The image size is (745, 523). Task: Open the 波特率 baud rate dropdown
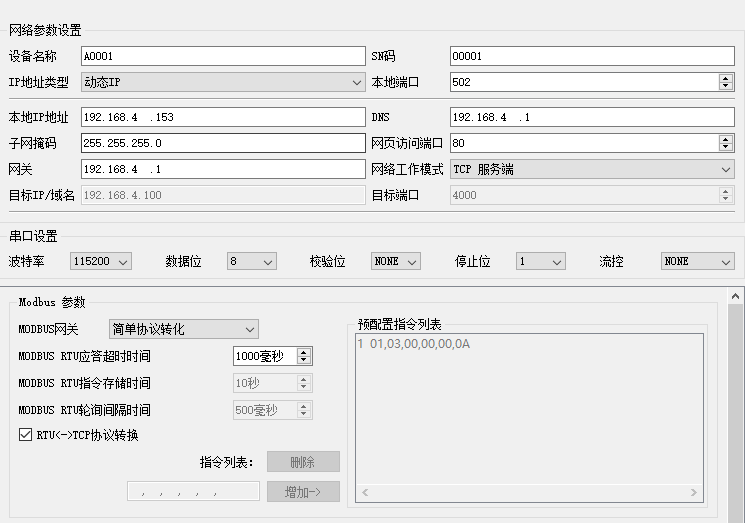(x=101, y=261)
